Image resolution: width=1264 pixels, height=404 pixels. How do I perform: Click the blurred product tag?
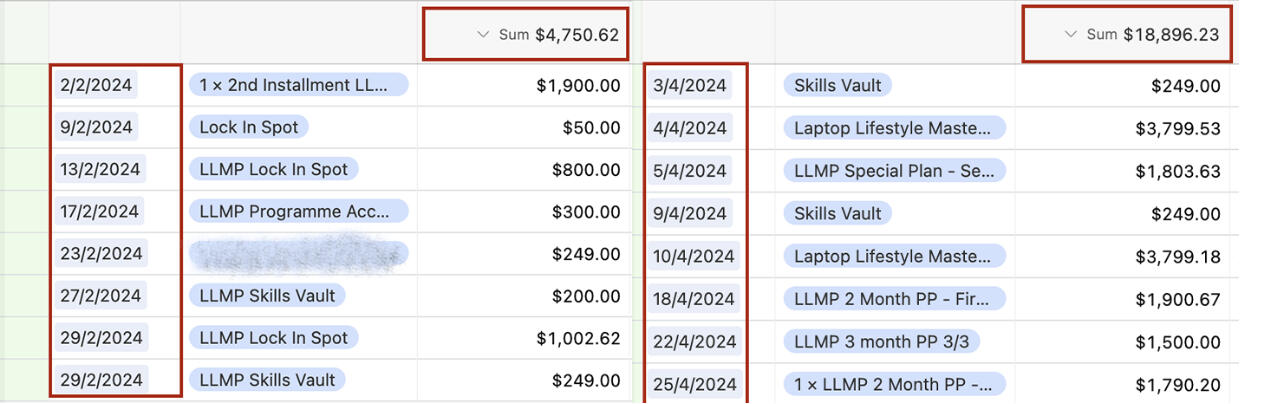(298, 254)
